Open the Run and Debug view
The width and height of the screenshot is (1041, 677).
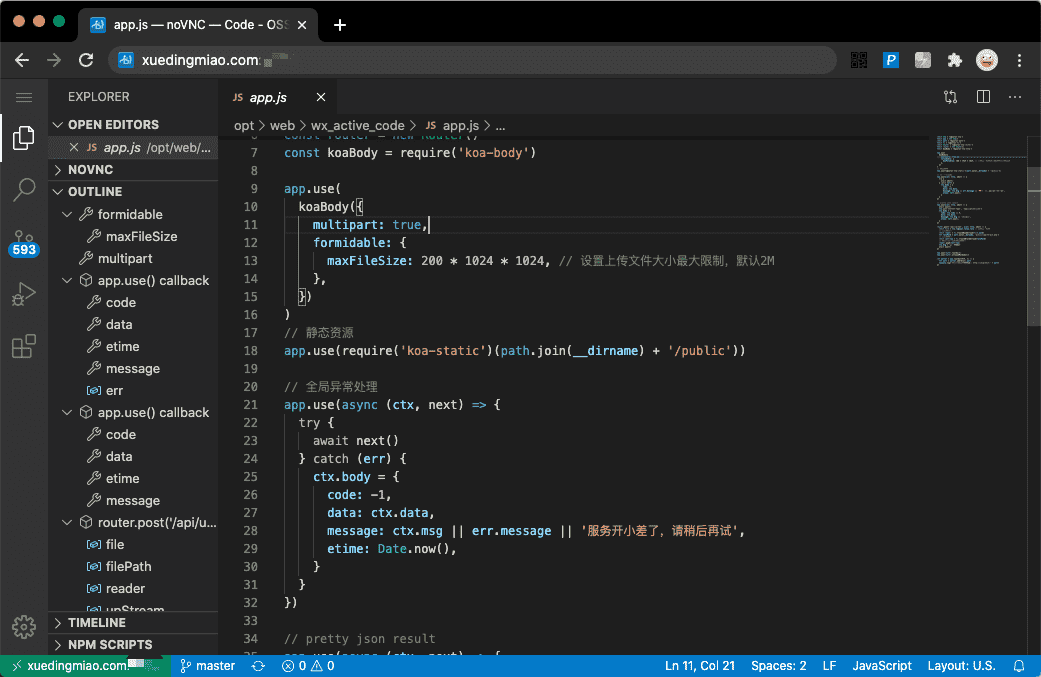(x=24, y=295)
